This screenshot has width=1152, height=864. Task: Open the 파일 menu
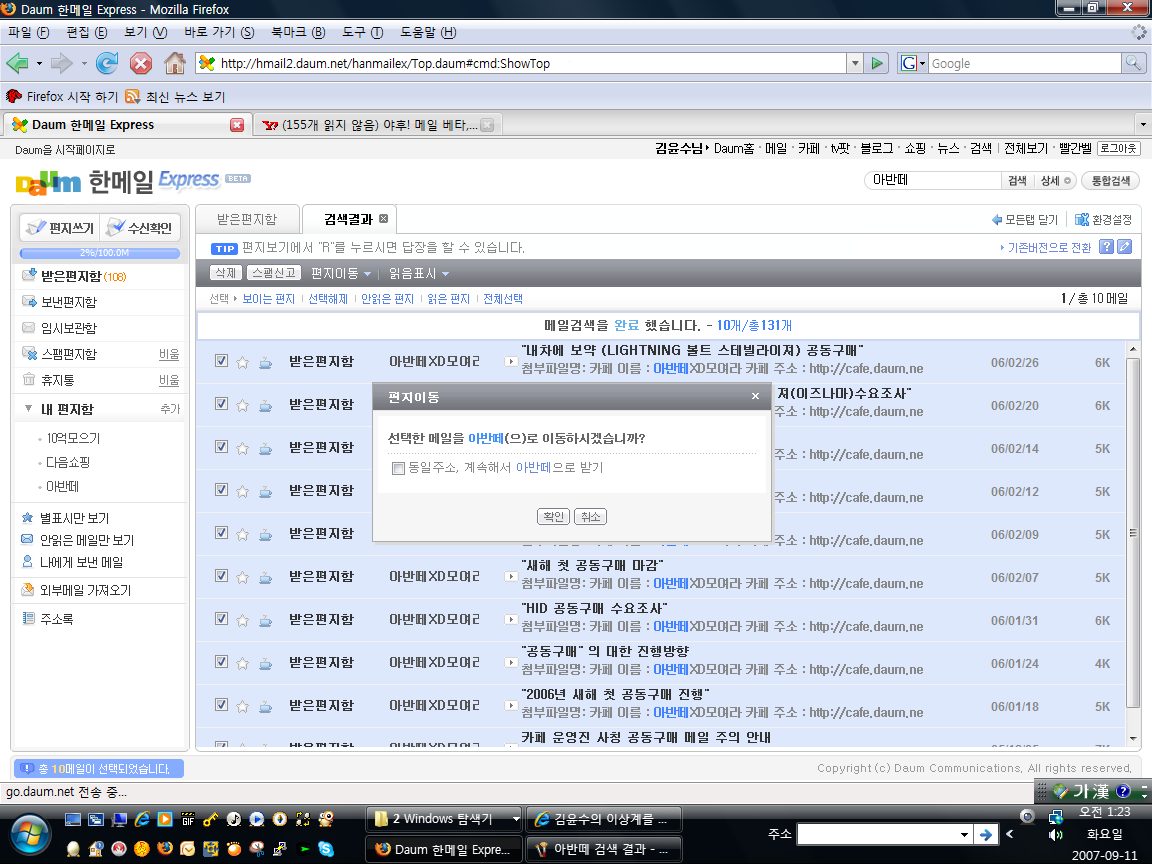tap(29, 32)
